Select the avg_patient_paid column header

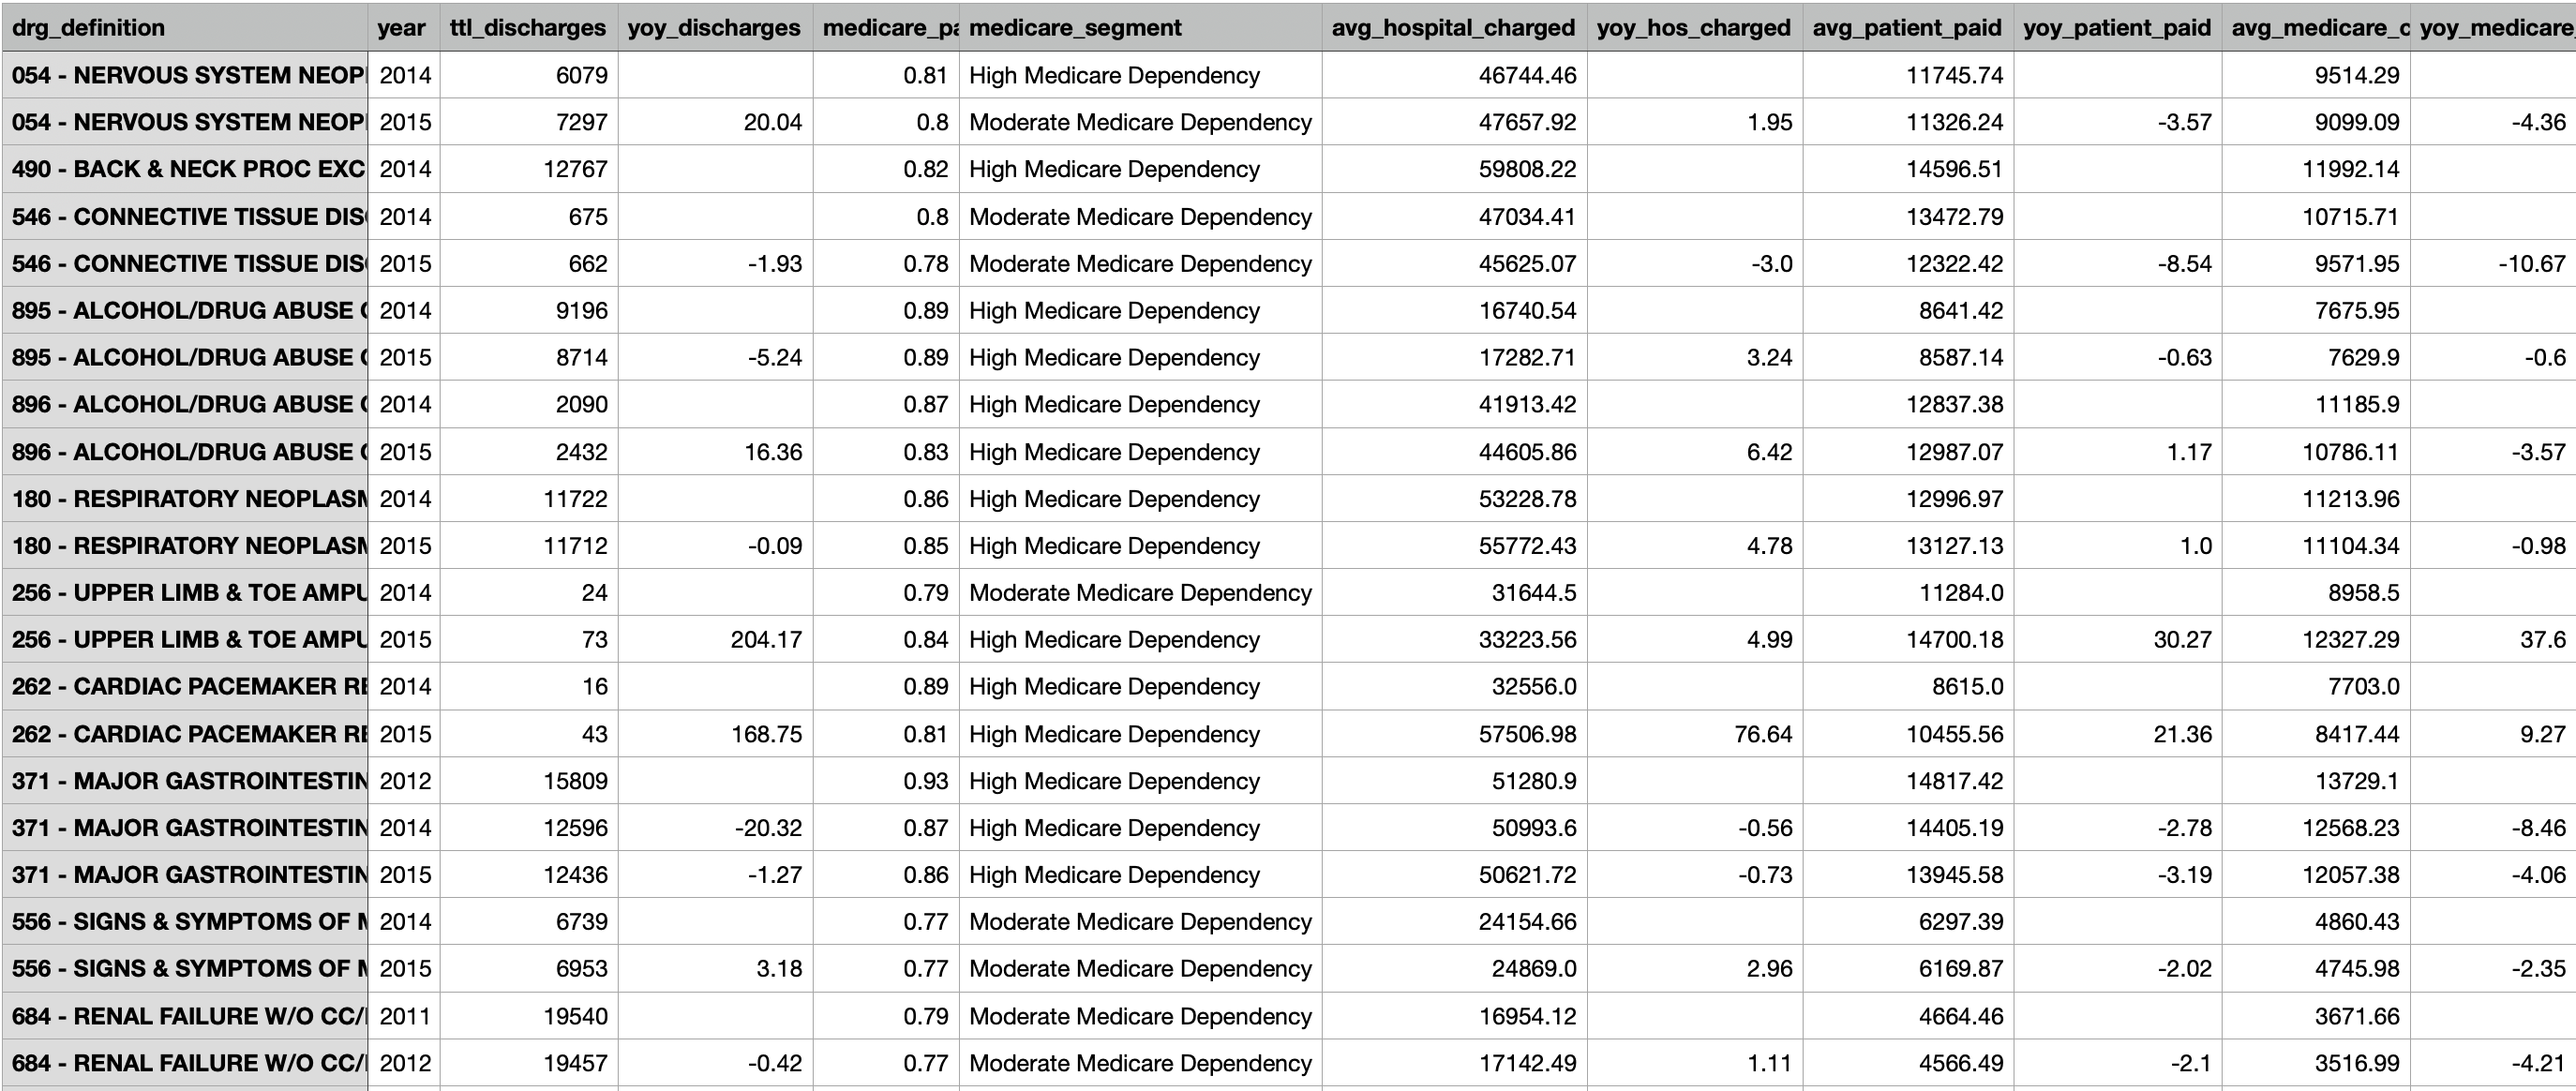coord(1908,27)
